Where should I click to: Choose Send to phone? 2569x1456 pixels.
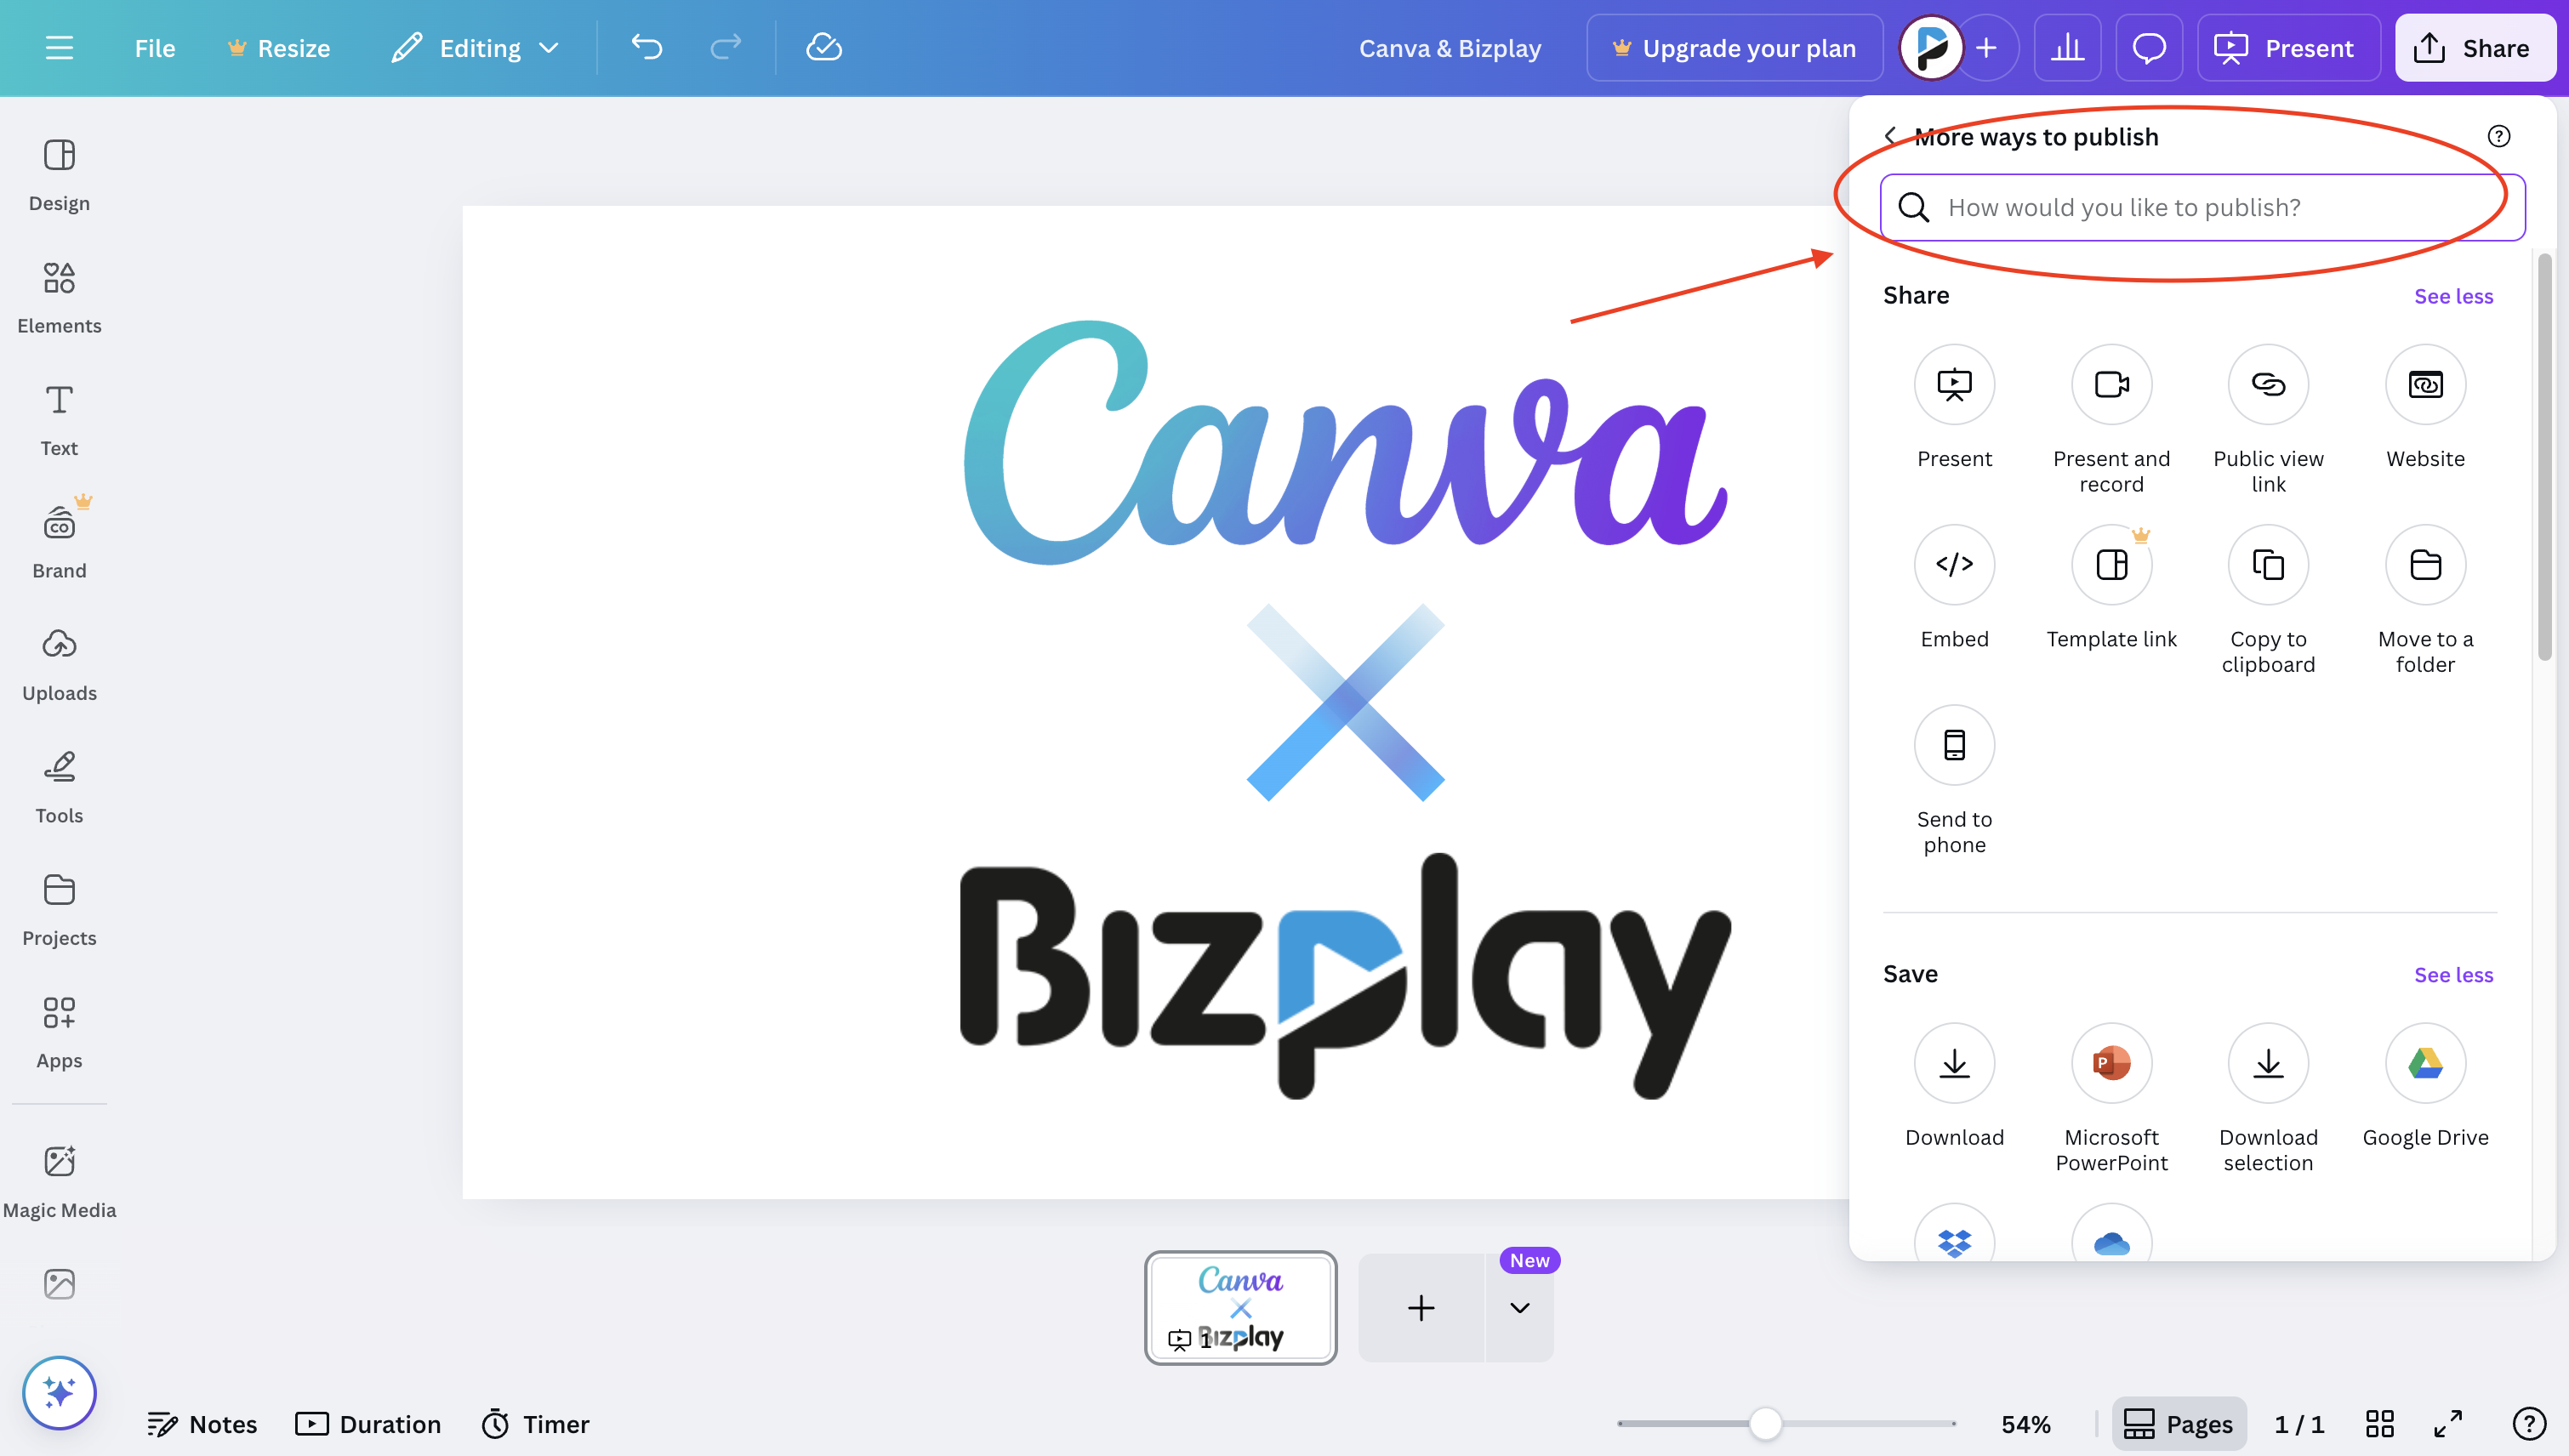(x=1954, y=780)
